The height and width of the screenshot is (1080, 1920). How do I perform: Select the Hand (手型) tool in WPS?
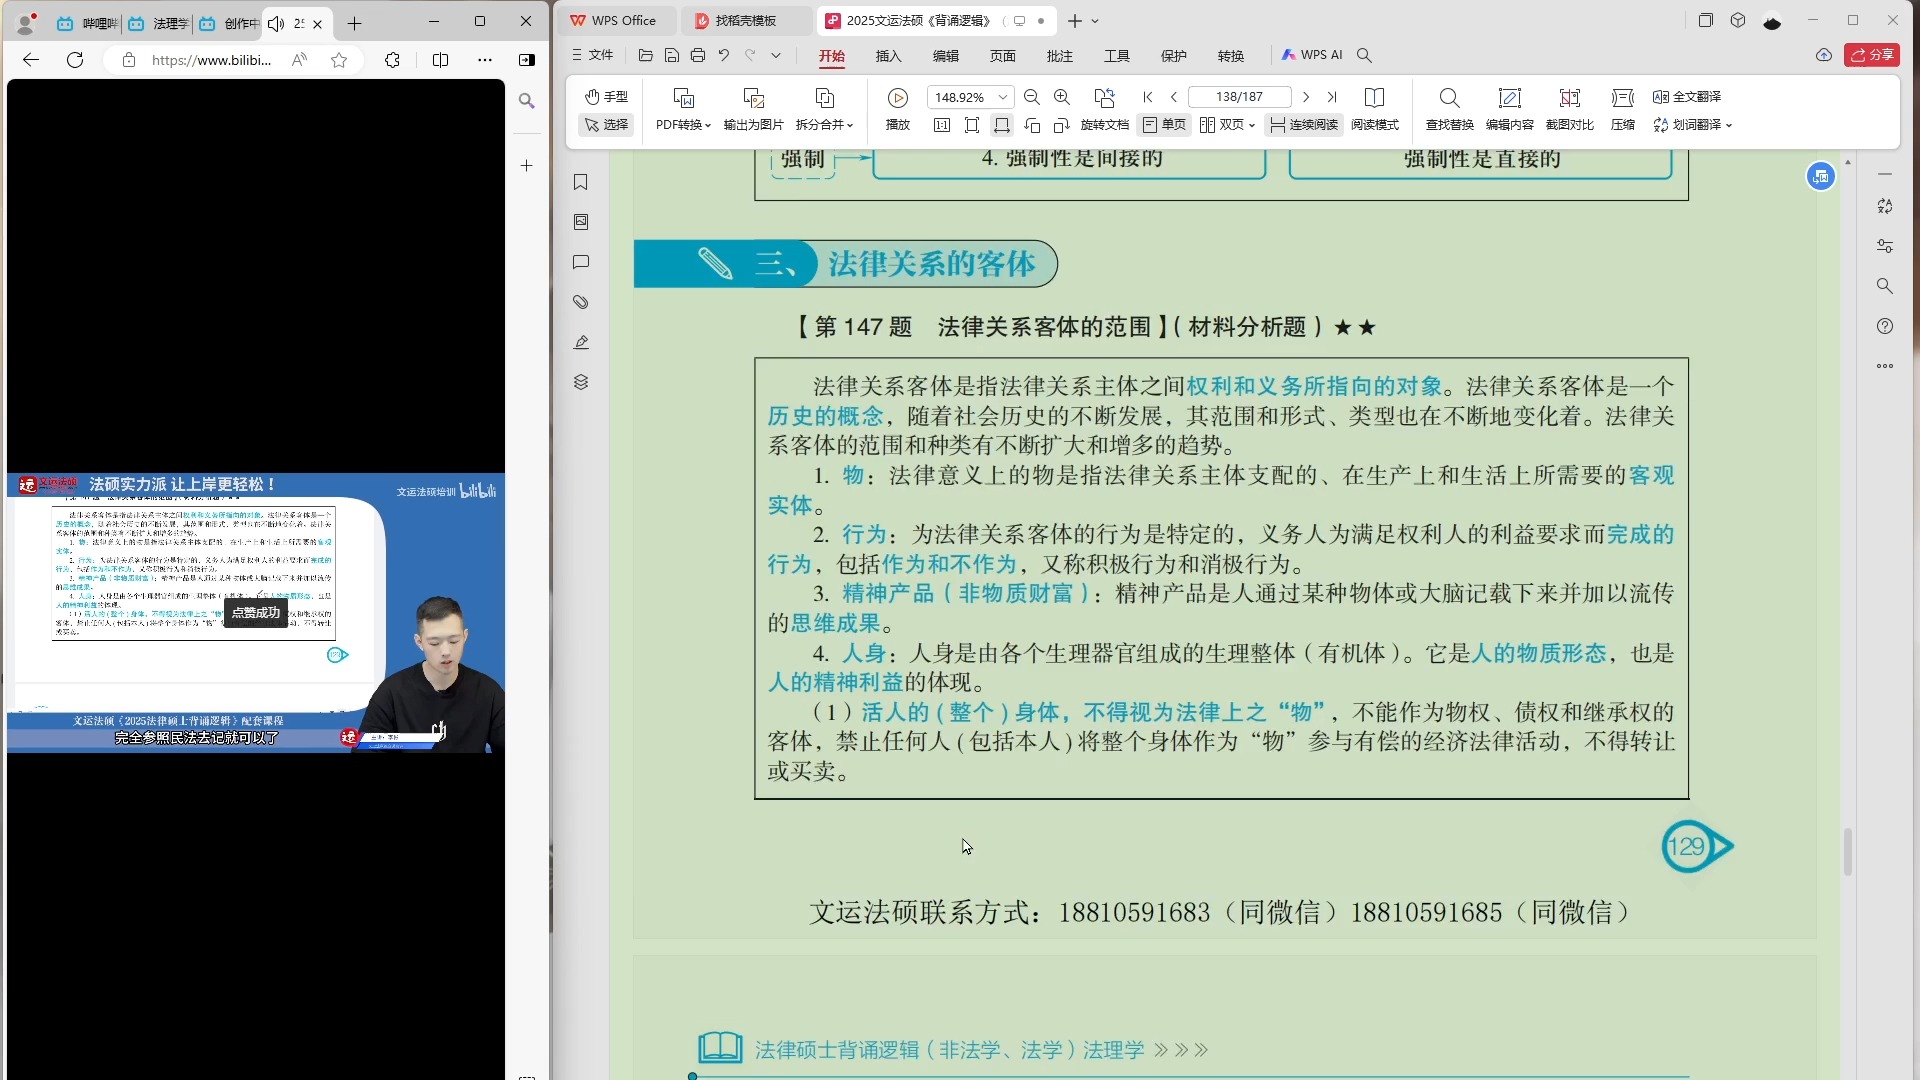click(x=607, y=97)
